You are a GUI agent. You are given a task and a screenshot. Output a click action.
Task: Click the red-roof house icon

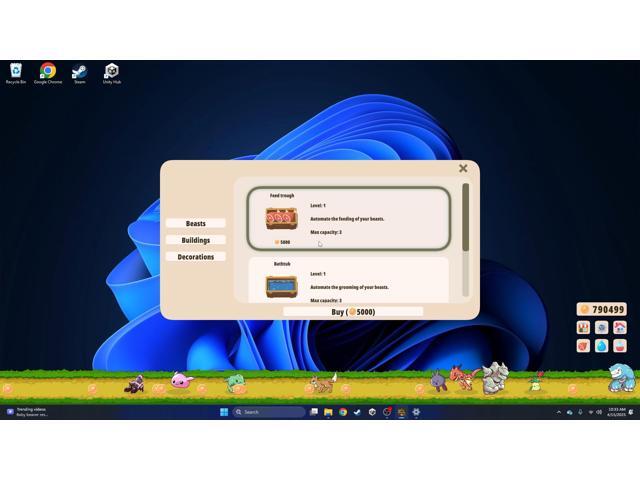point(620,327)
